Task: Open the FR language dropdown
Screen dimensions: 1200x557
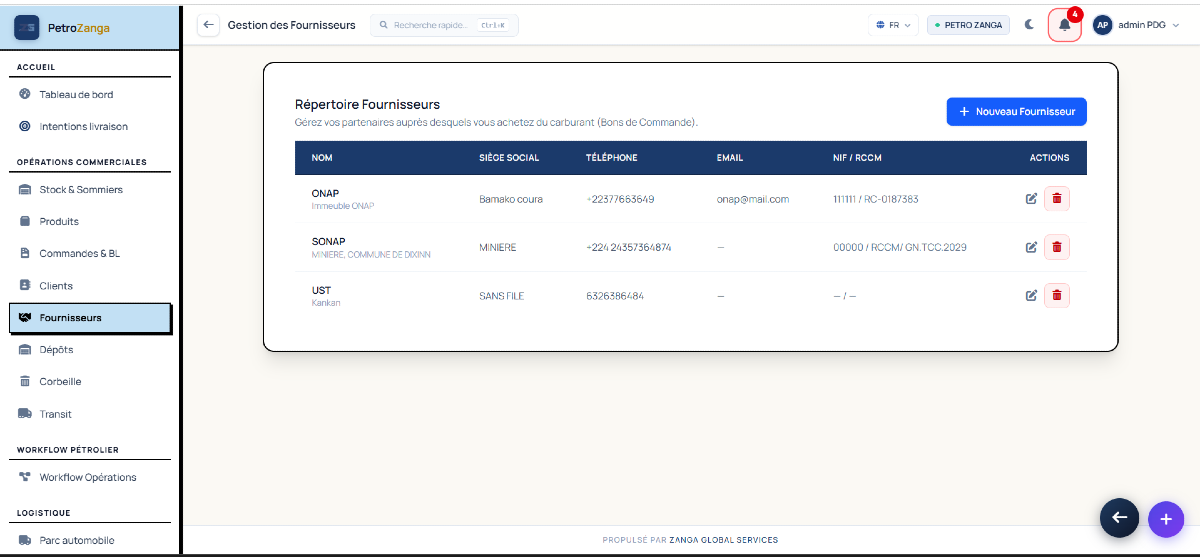Action: [893, 25]
